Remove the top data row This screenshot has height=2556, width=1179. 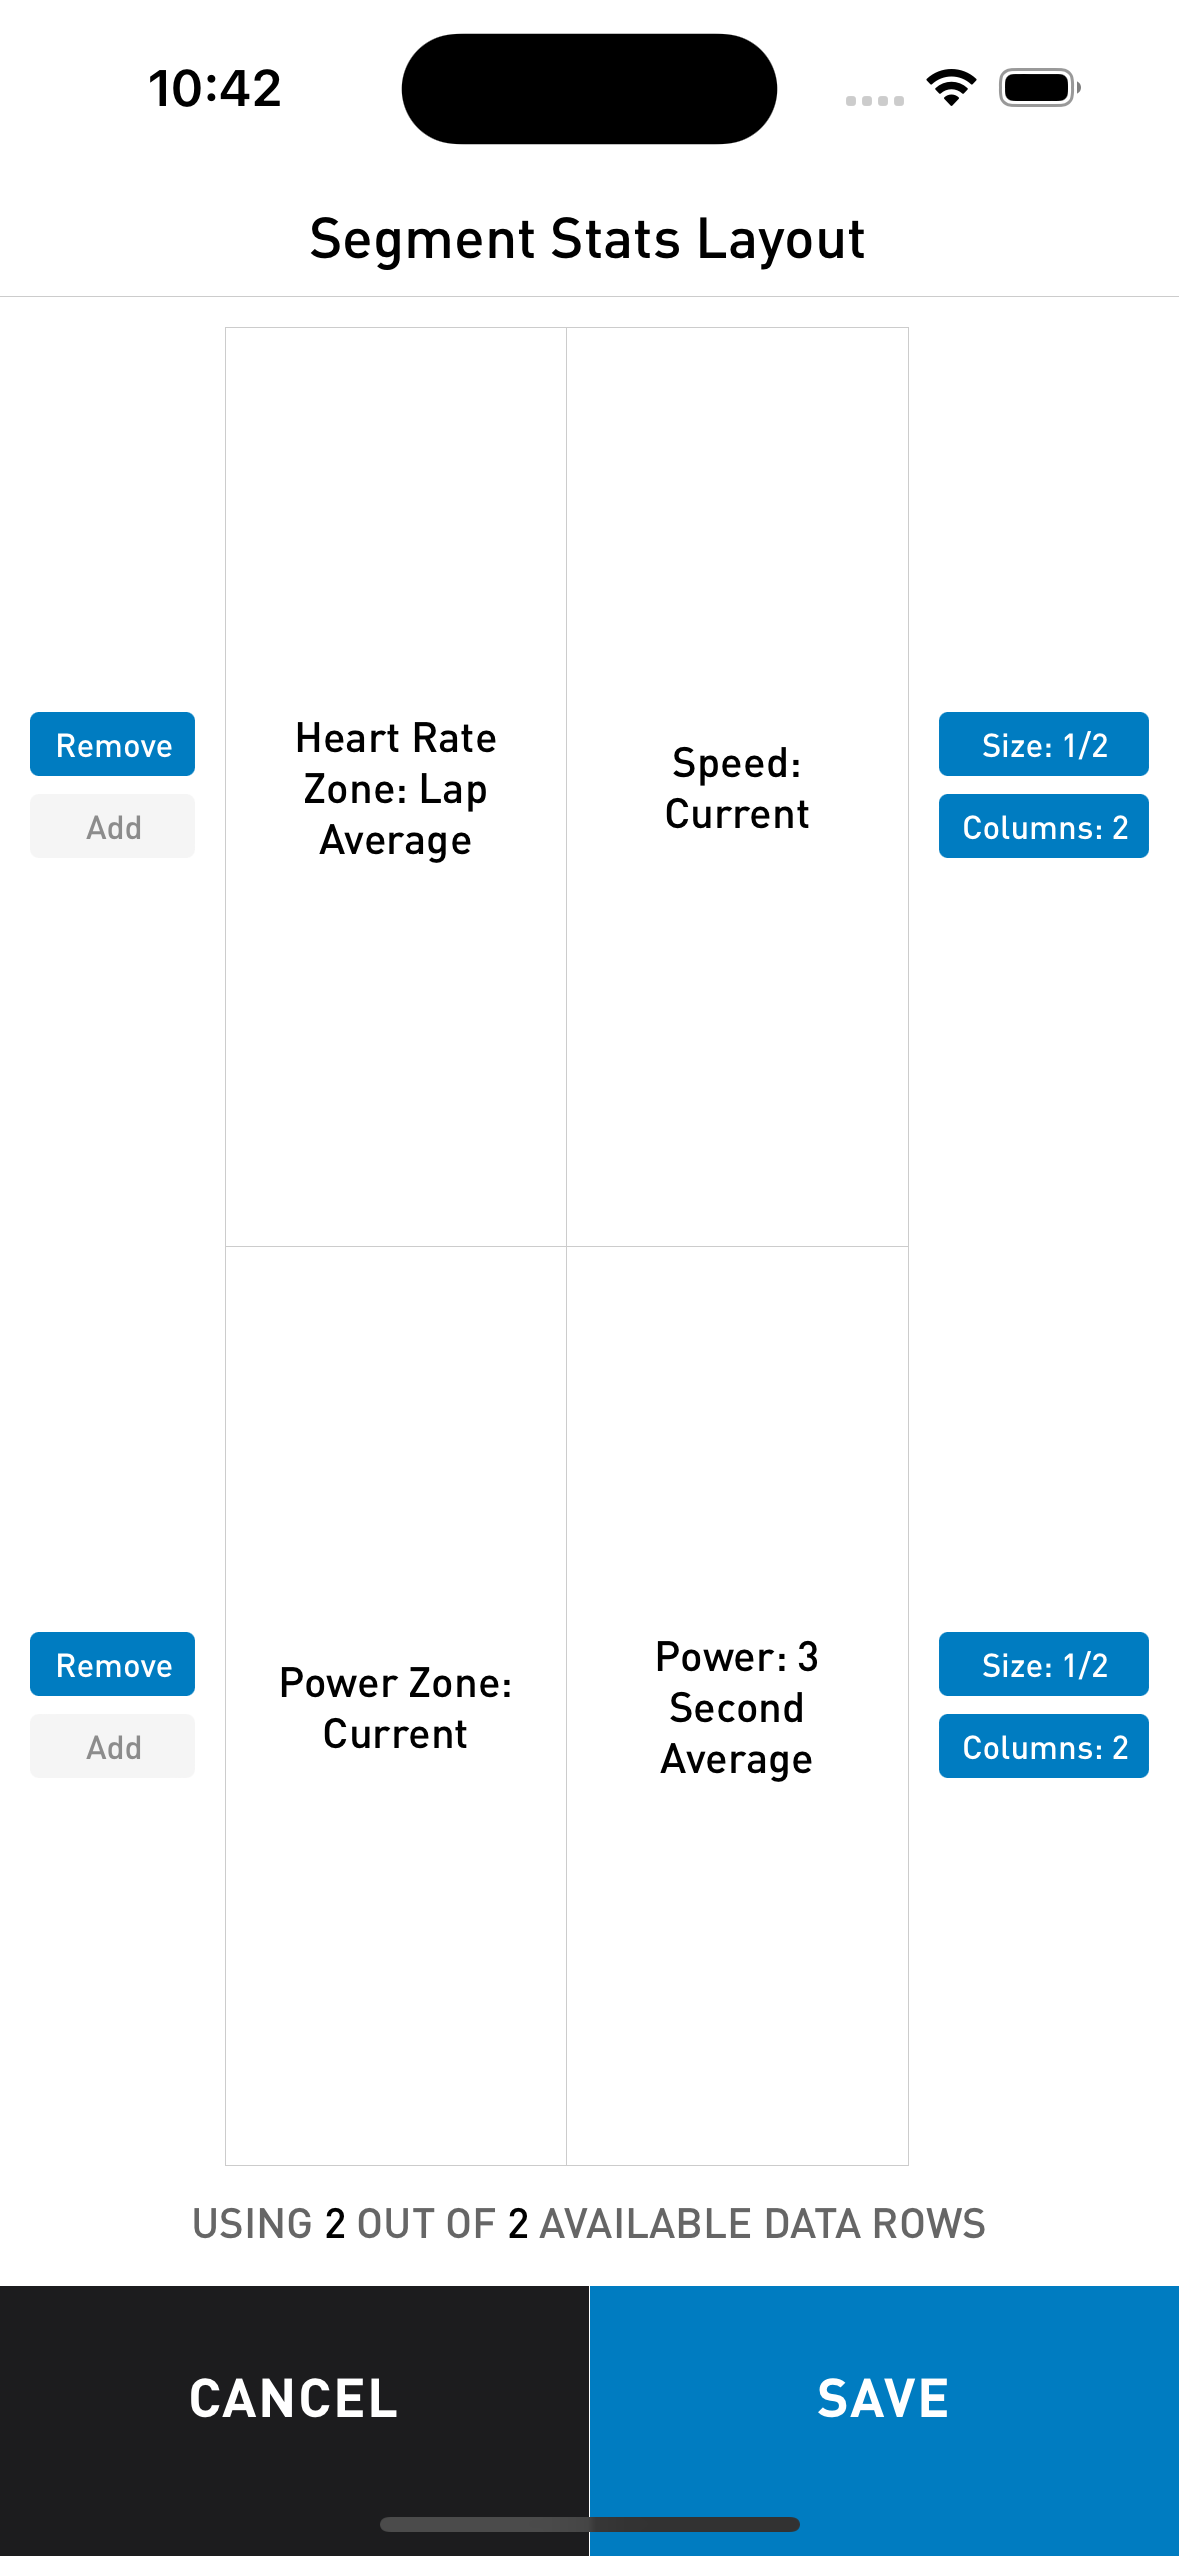[x=112, y=744]
